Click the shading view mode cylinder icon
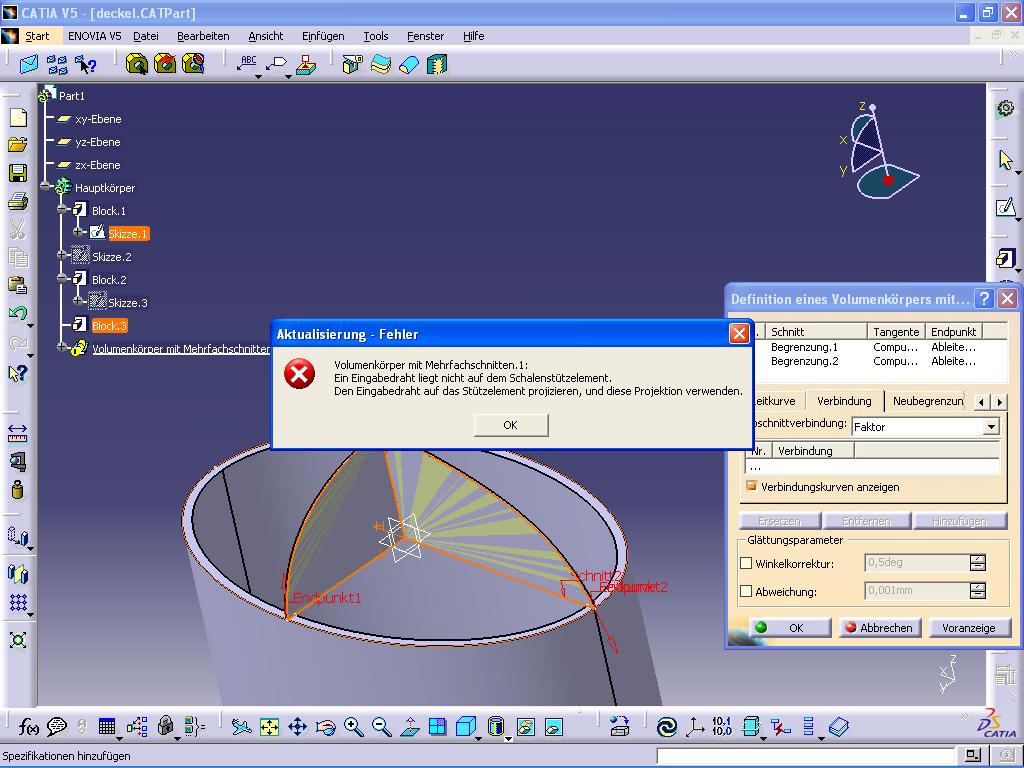 [496, 726]
